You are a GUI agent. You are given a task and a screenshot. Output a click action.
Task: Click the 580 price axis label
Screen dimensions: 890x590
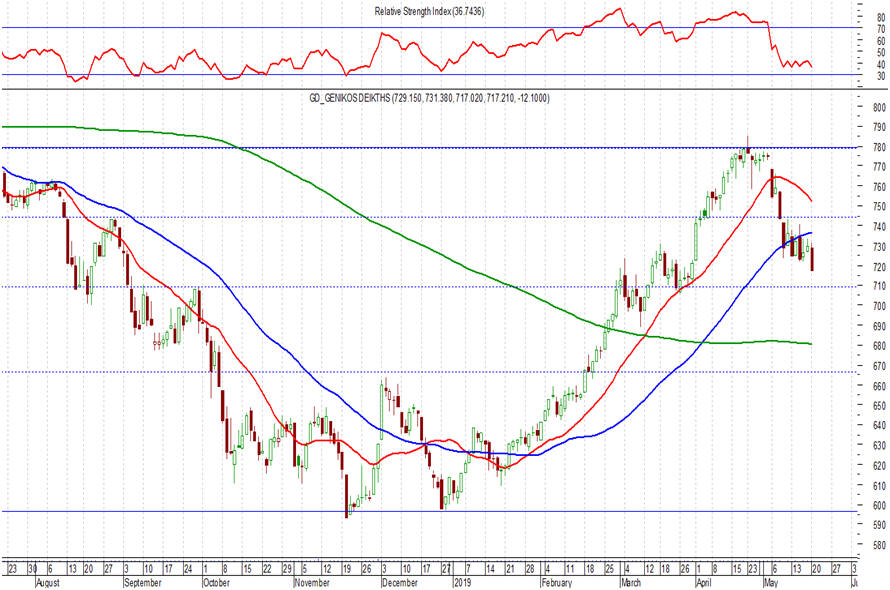pyautogui.click(x=880, y=545)
